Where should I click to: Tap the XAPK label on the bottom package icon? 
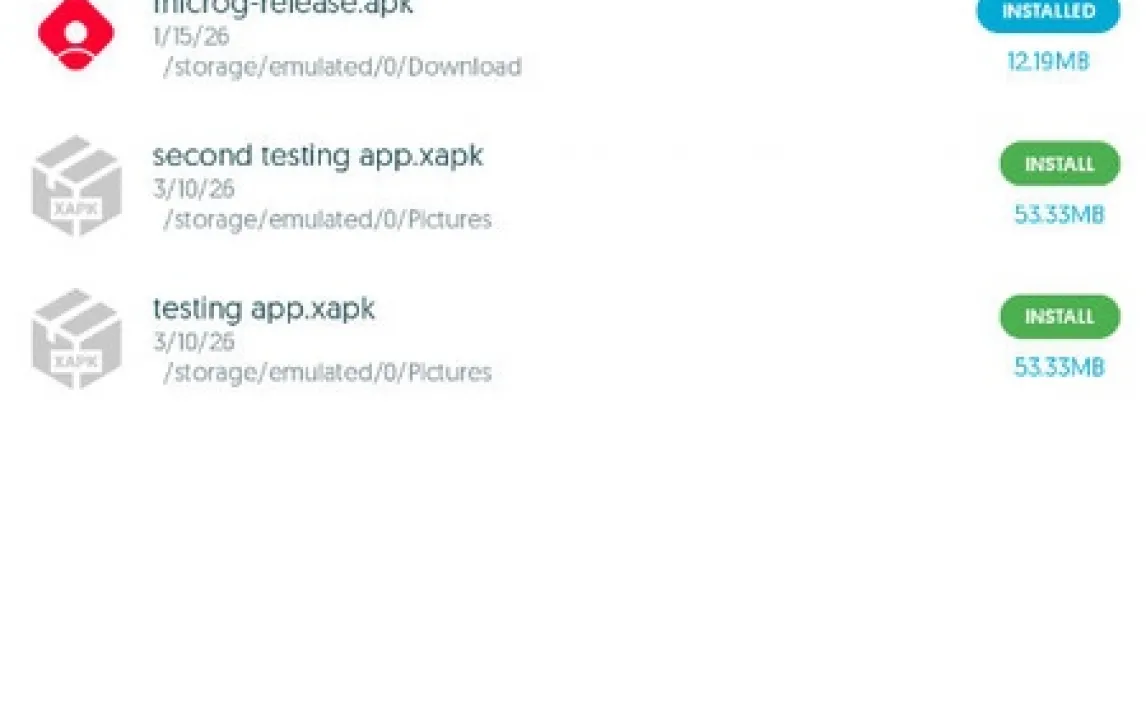pyautogui.click(x=76, y=362)
